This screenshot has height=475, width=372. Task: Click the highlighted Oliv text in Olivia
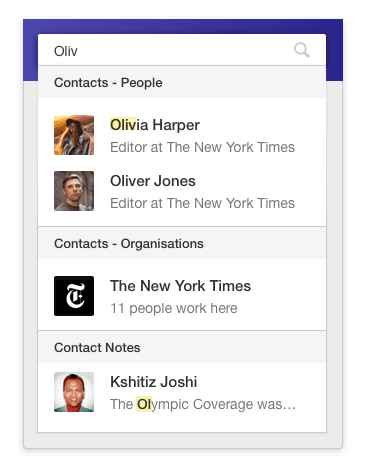[x=123, y=125]
